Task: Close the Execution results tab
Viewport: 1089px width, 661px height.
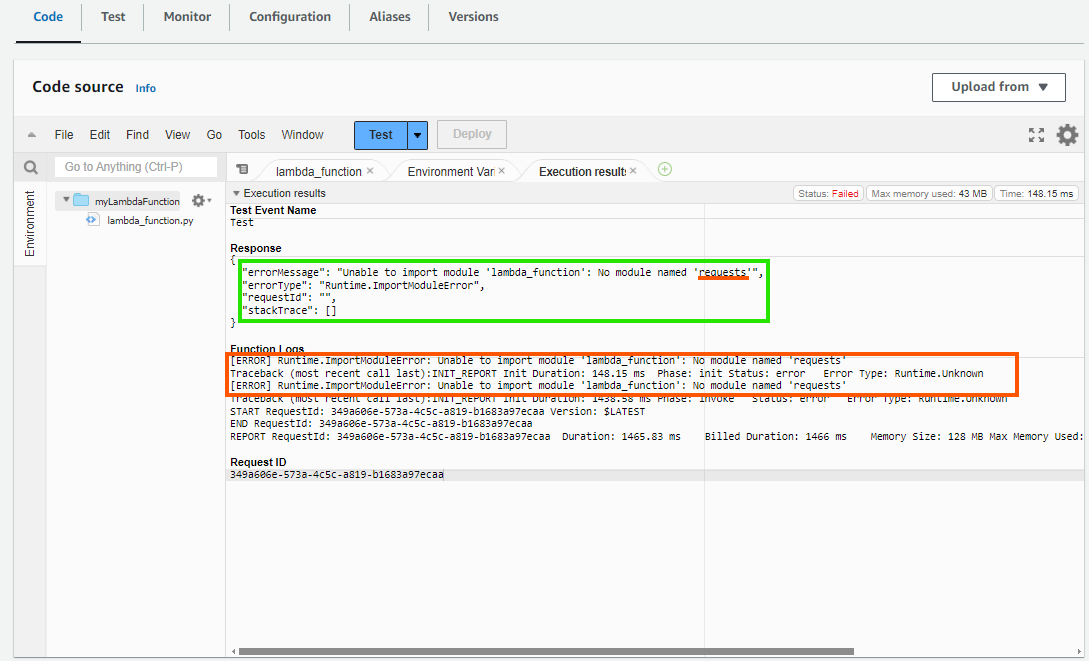Action: pos(635,171)
